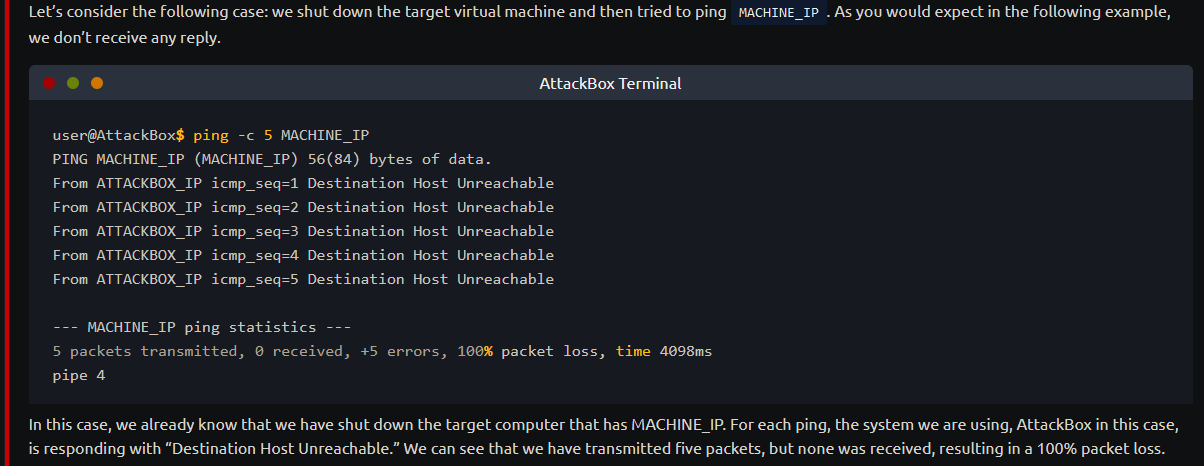Click the icmp_seq=2 Destination Host Unreachable line
This screenshot has width=1204, height=466.
tap(303, 207)
